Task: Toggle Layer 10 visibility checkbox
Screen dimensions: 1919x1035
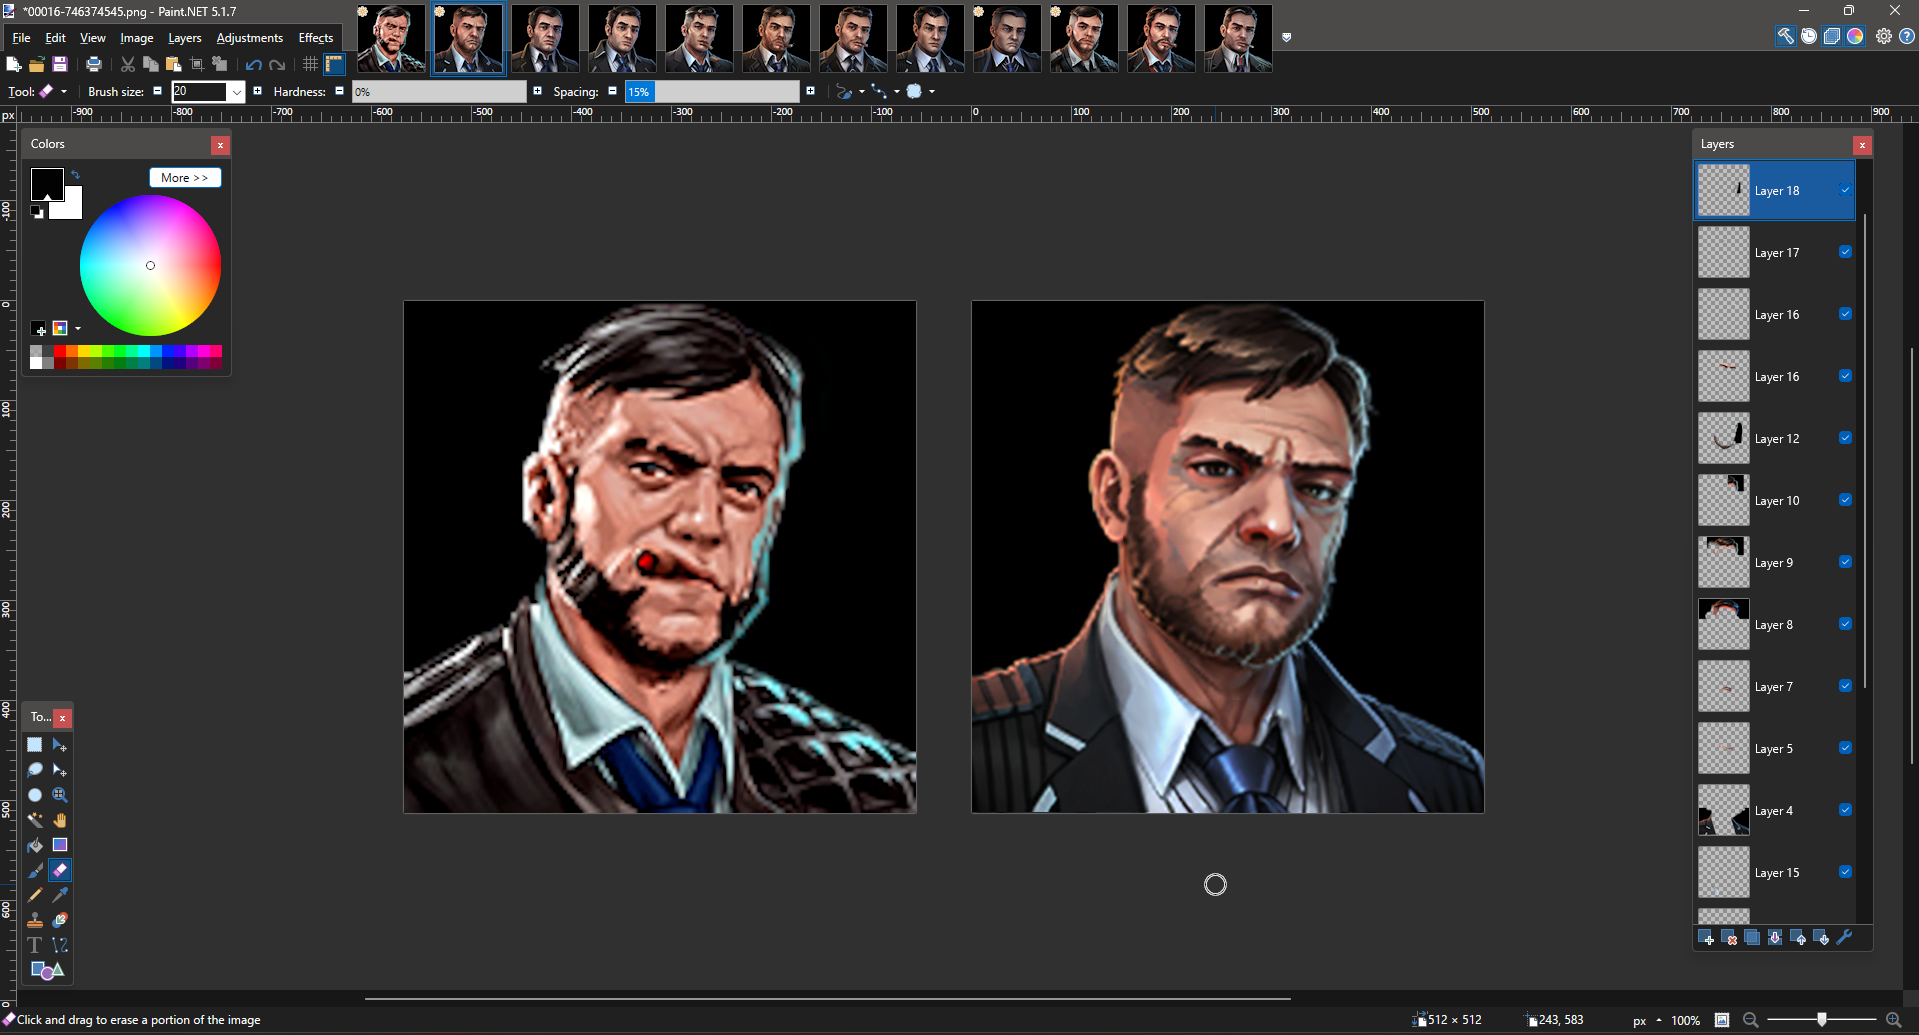Action: 1845,500
